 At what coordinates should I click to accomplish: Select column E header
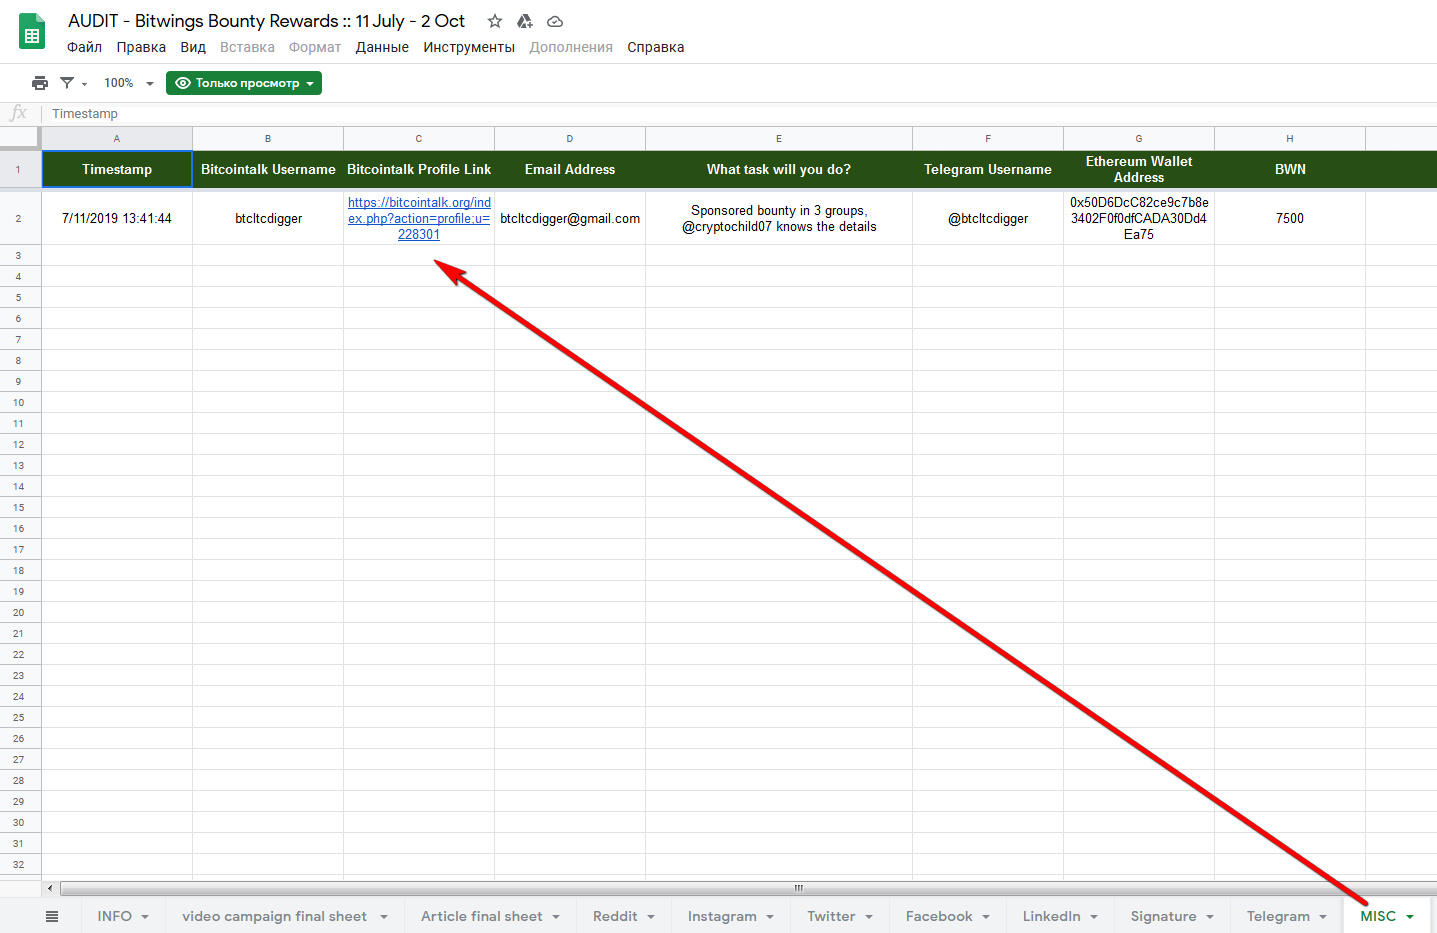click(779, 138)
